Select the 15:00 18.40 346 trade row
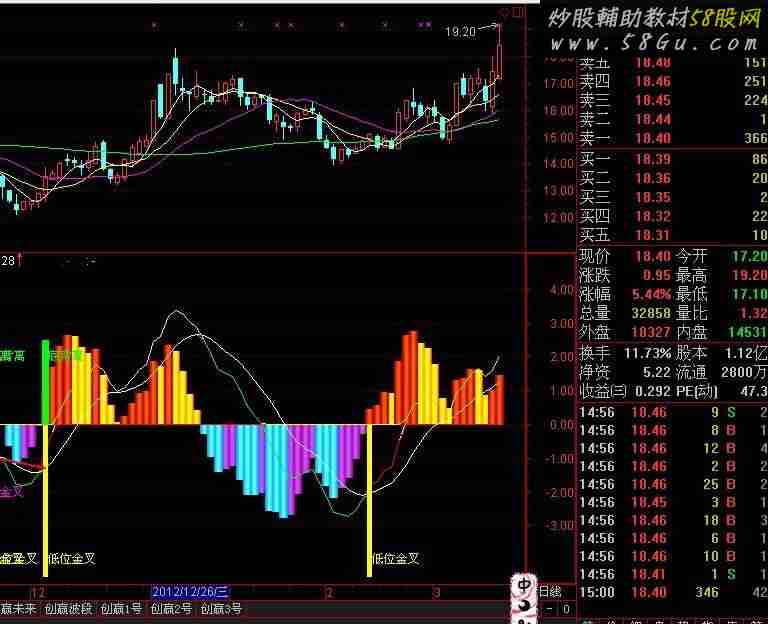 point(673,593)
